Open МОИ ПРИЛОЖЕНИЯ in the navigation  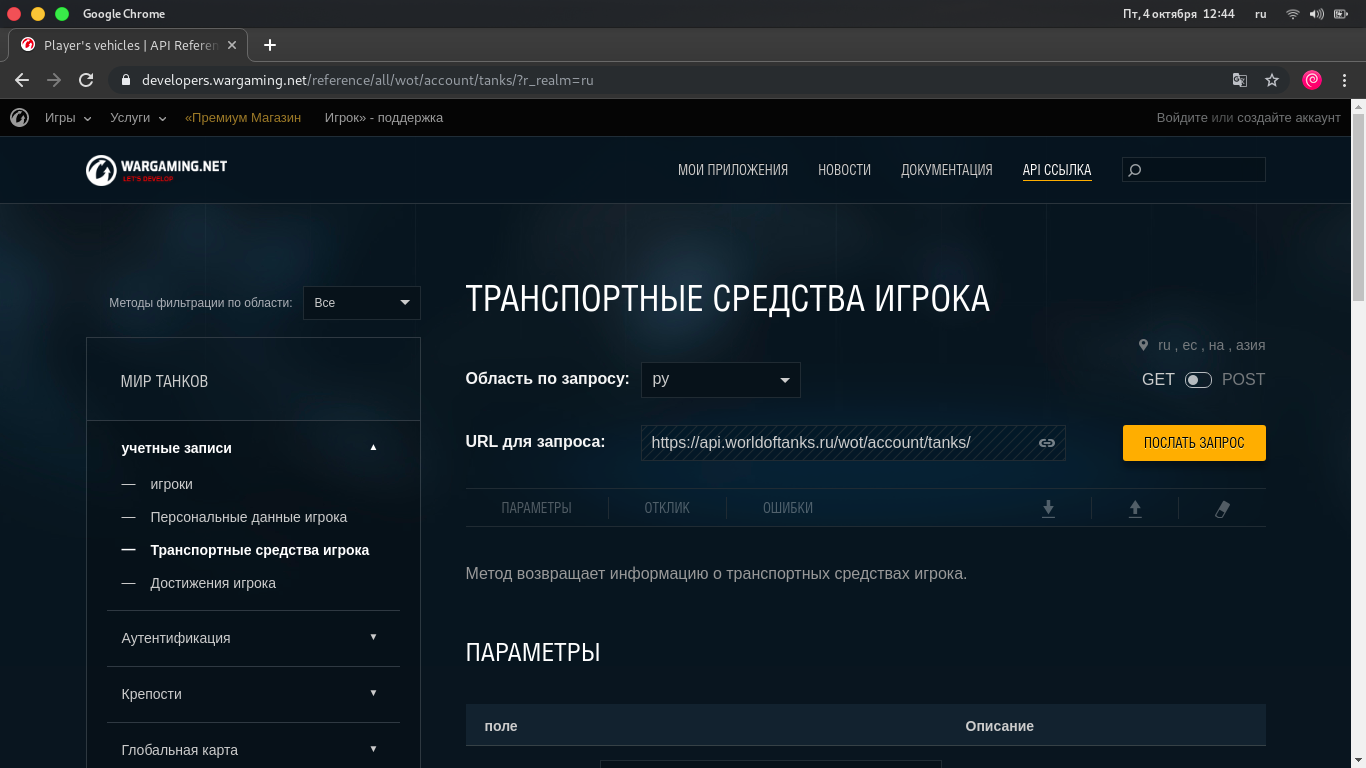coord(733,170)
